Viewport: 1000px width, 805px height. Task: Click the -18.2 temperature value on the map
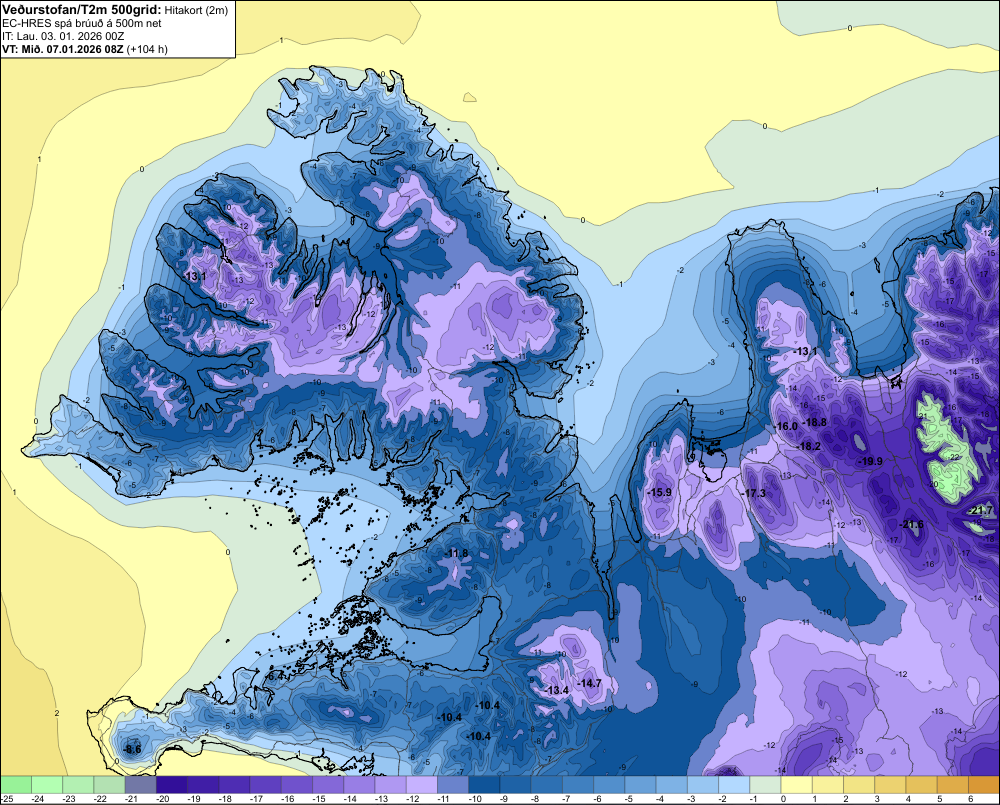(809, 446)
